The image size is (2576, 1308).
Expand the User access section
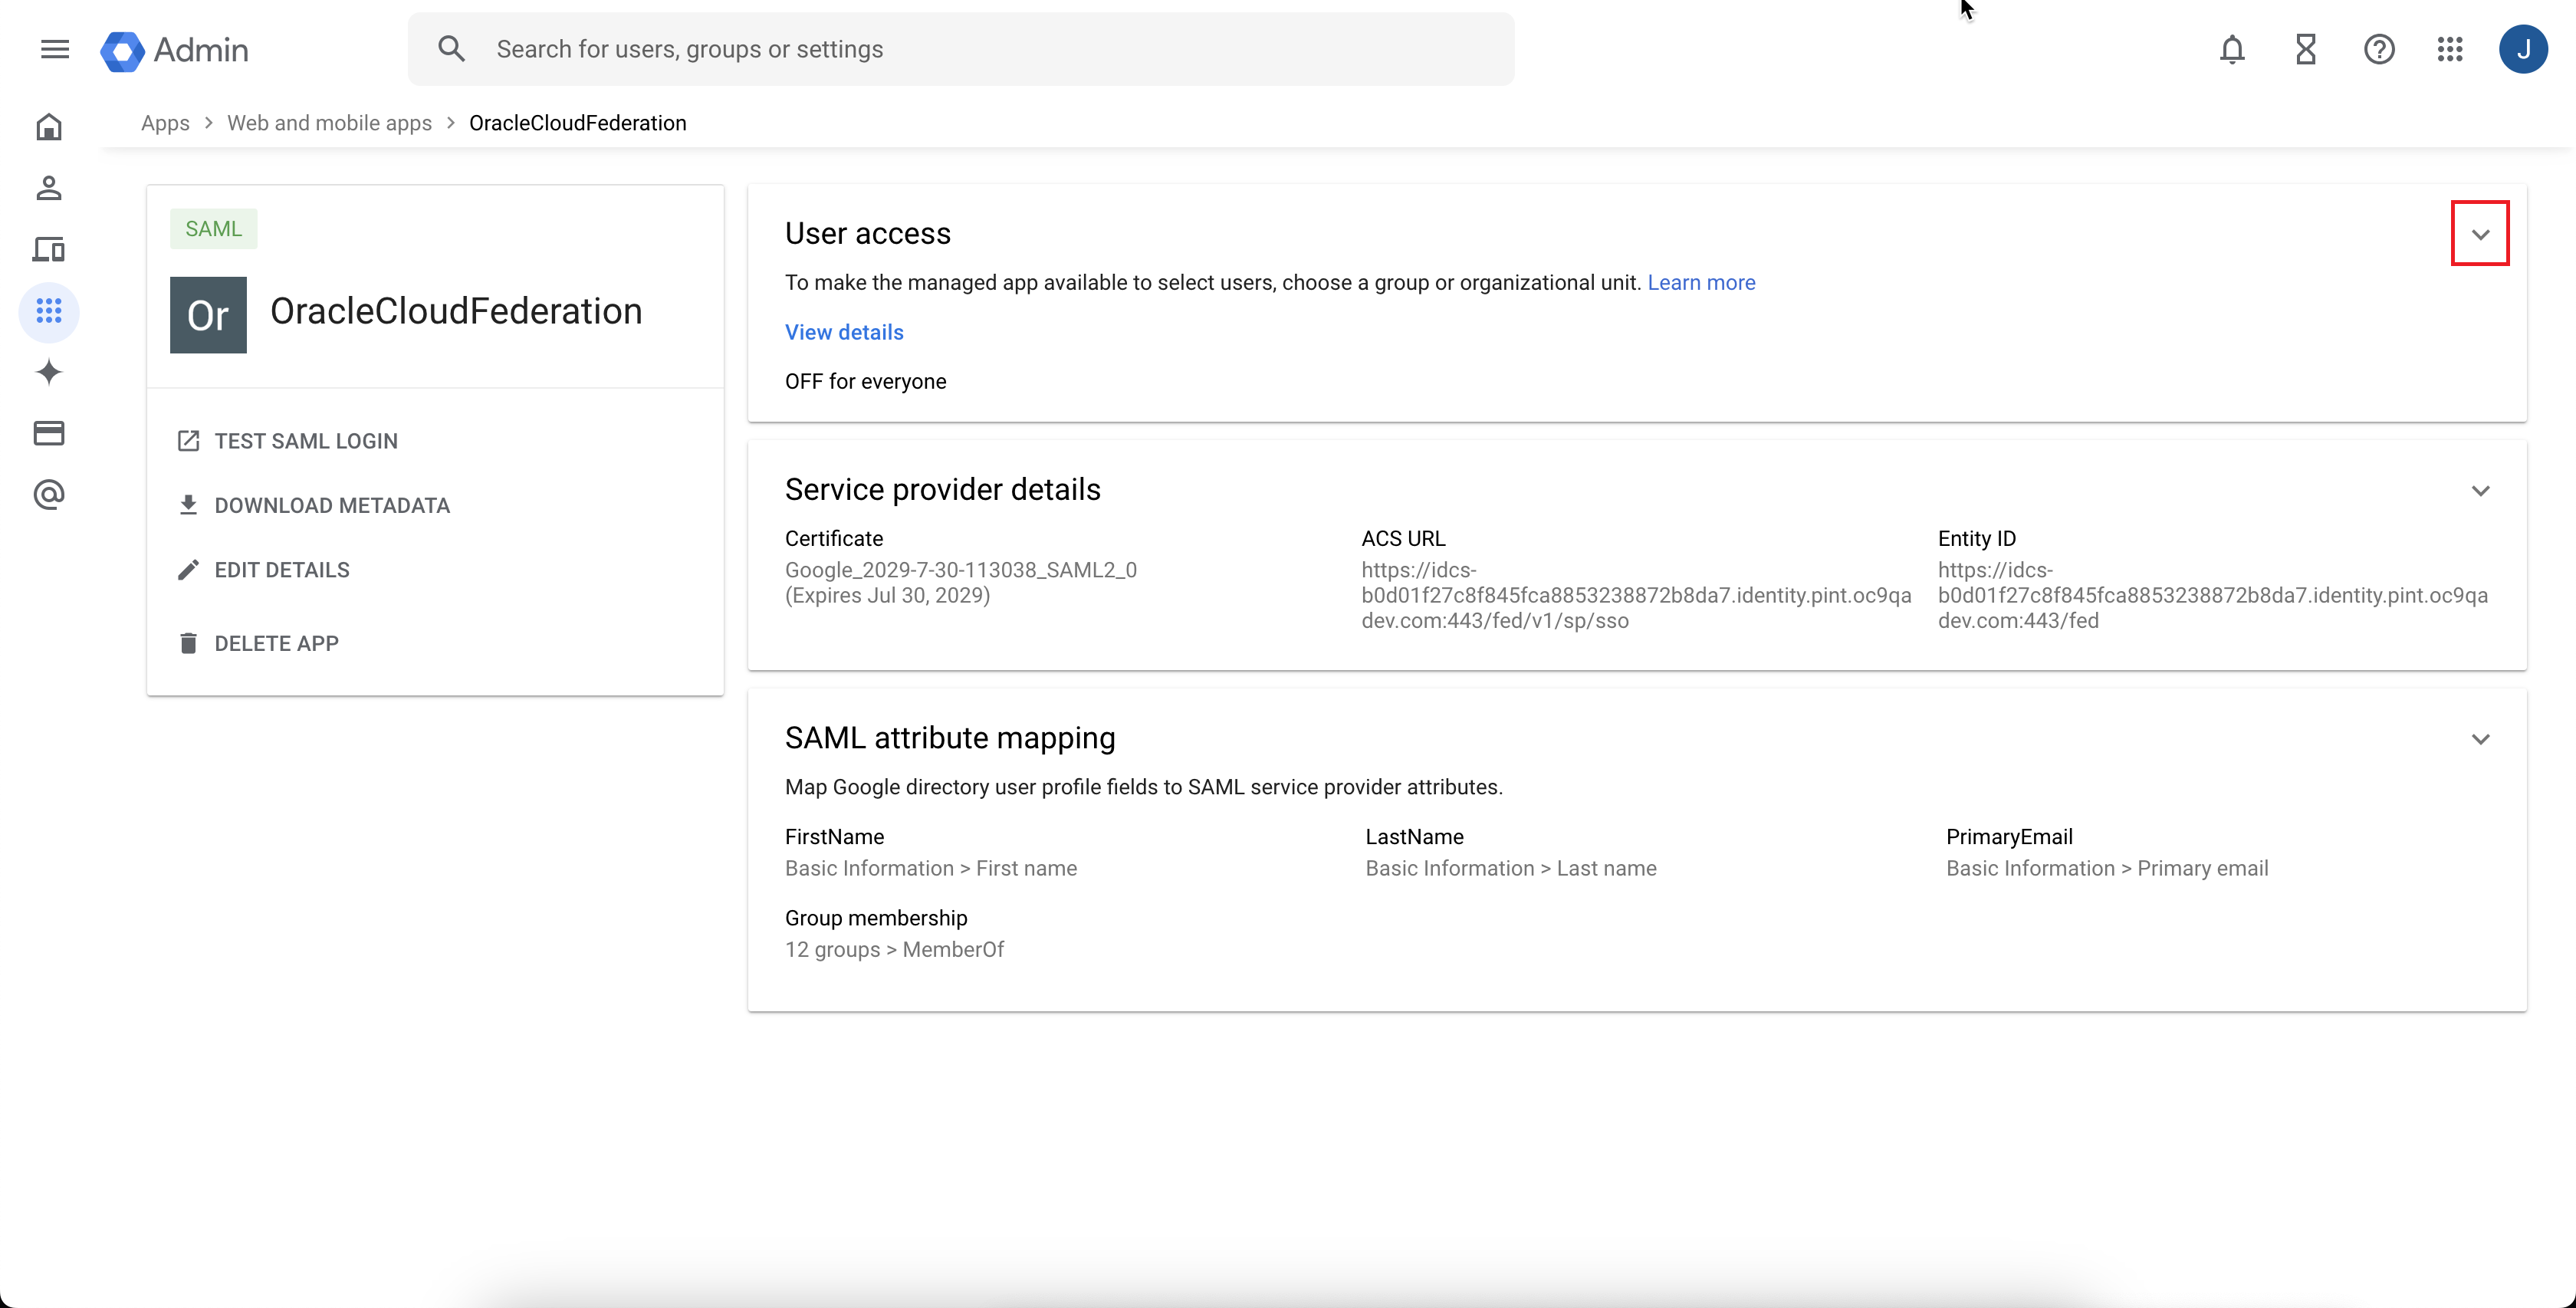(x=2481, y=233)
